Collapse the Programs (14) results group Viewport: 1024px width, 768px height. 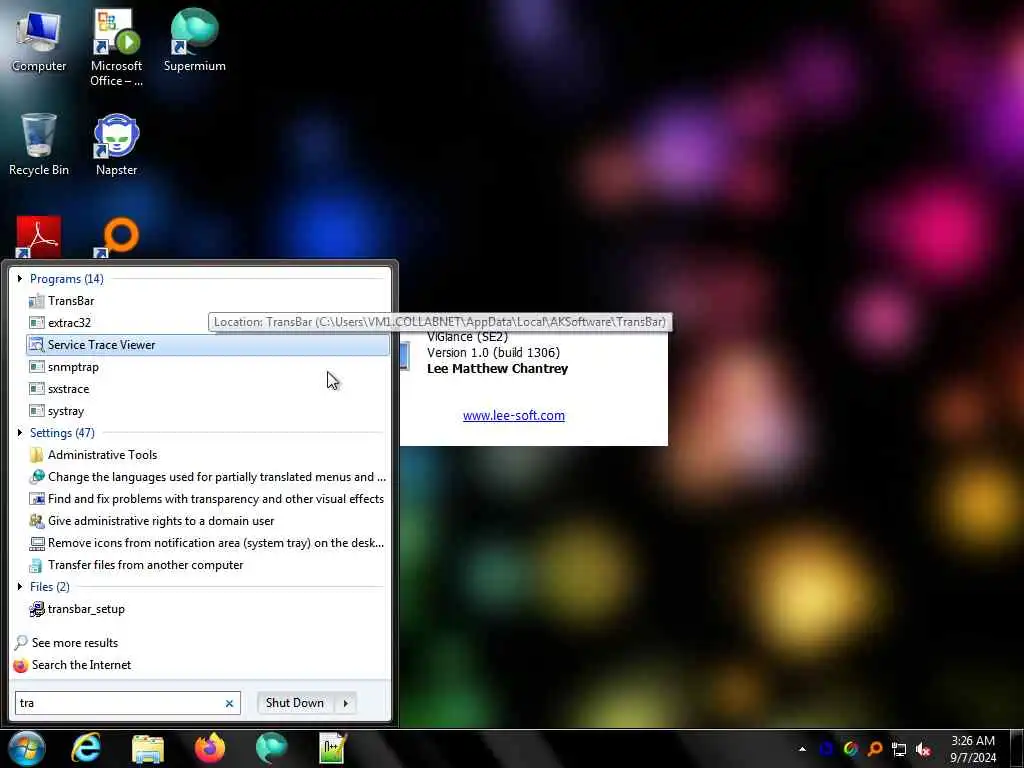coord(20,279)
